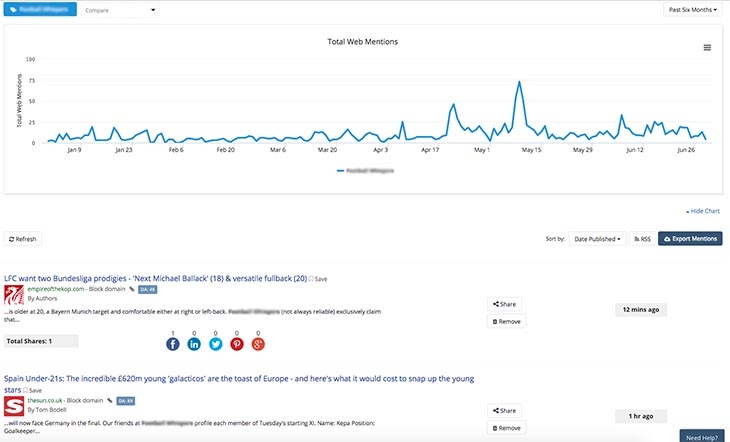Click the empireofthekop.com site logo
This screenshot has width=730, height=442.
click(x=14, y=296)
